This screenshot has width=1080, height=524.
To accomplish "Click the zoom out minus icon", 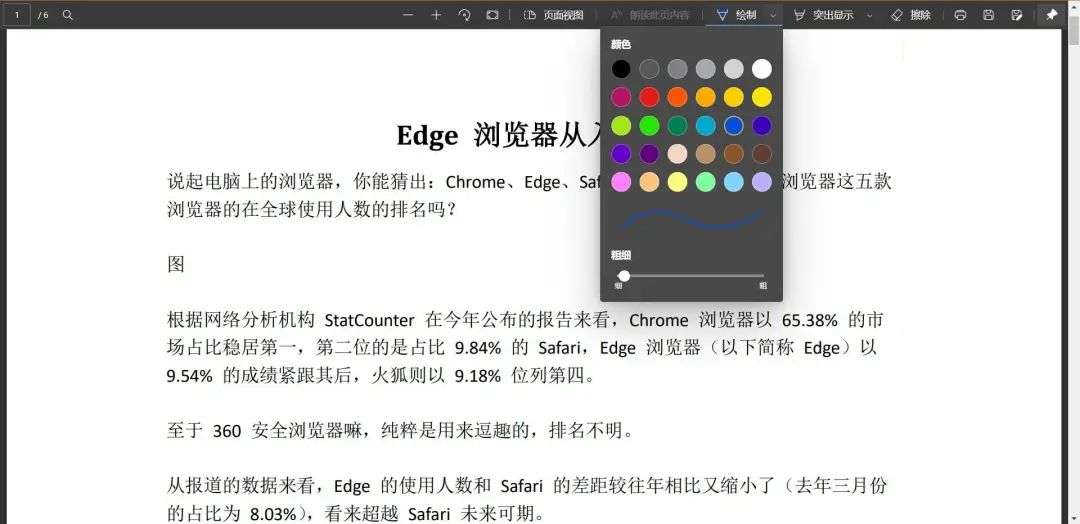I will (408, 14).
